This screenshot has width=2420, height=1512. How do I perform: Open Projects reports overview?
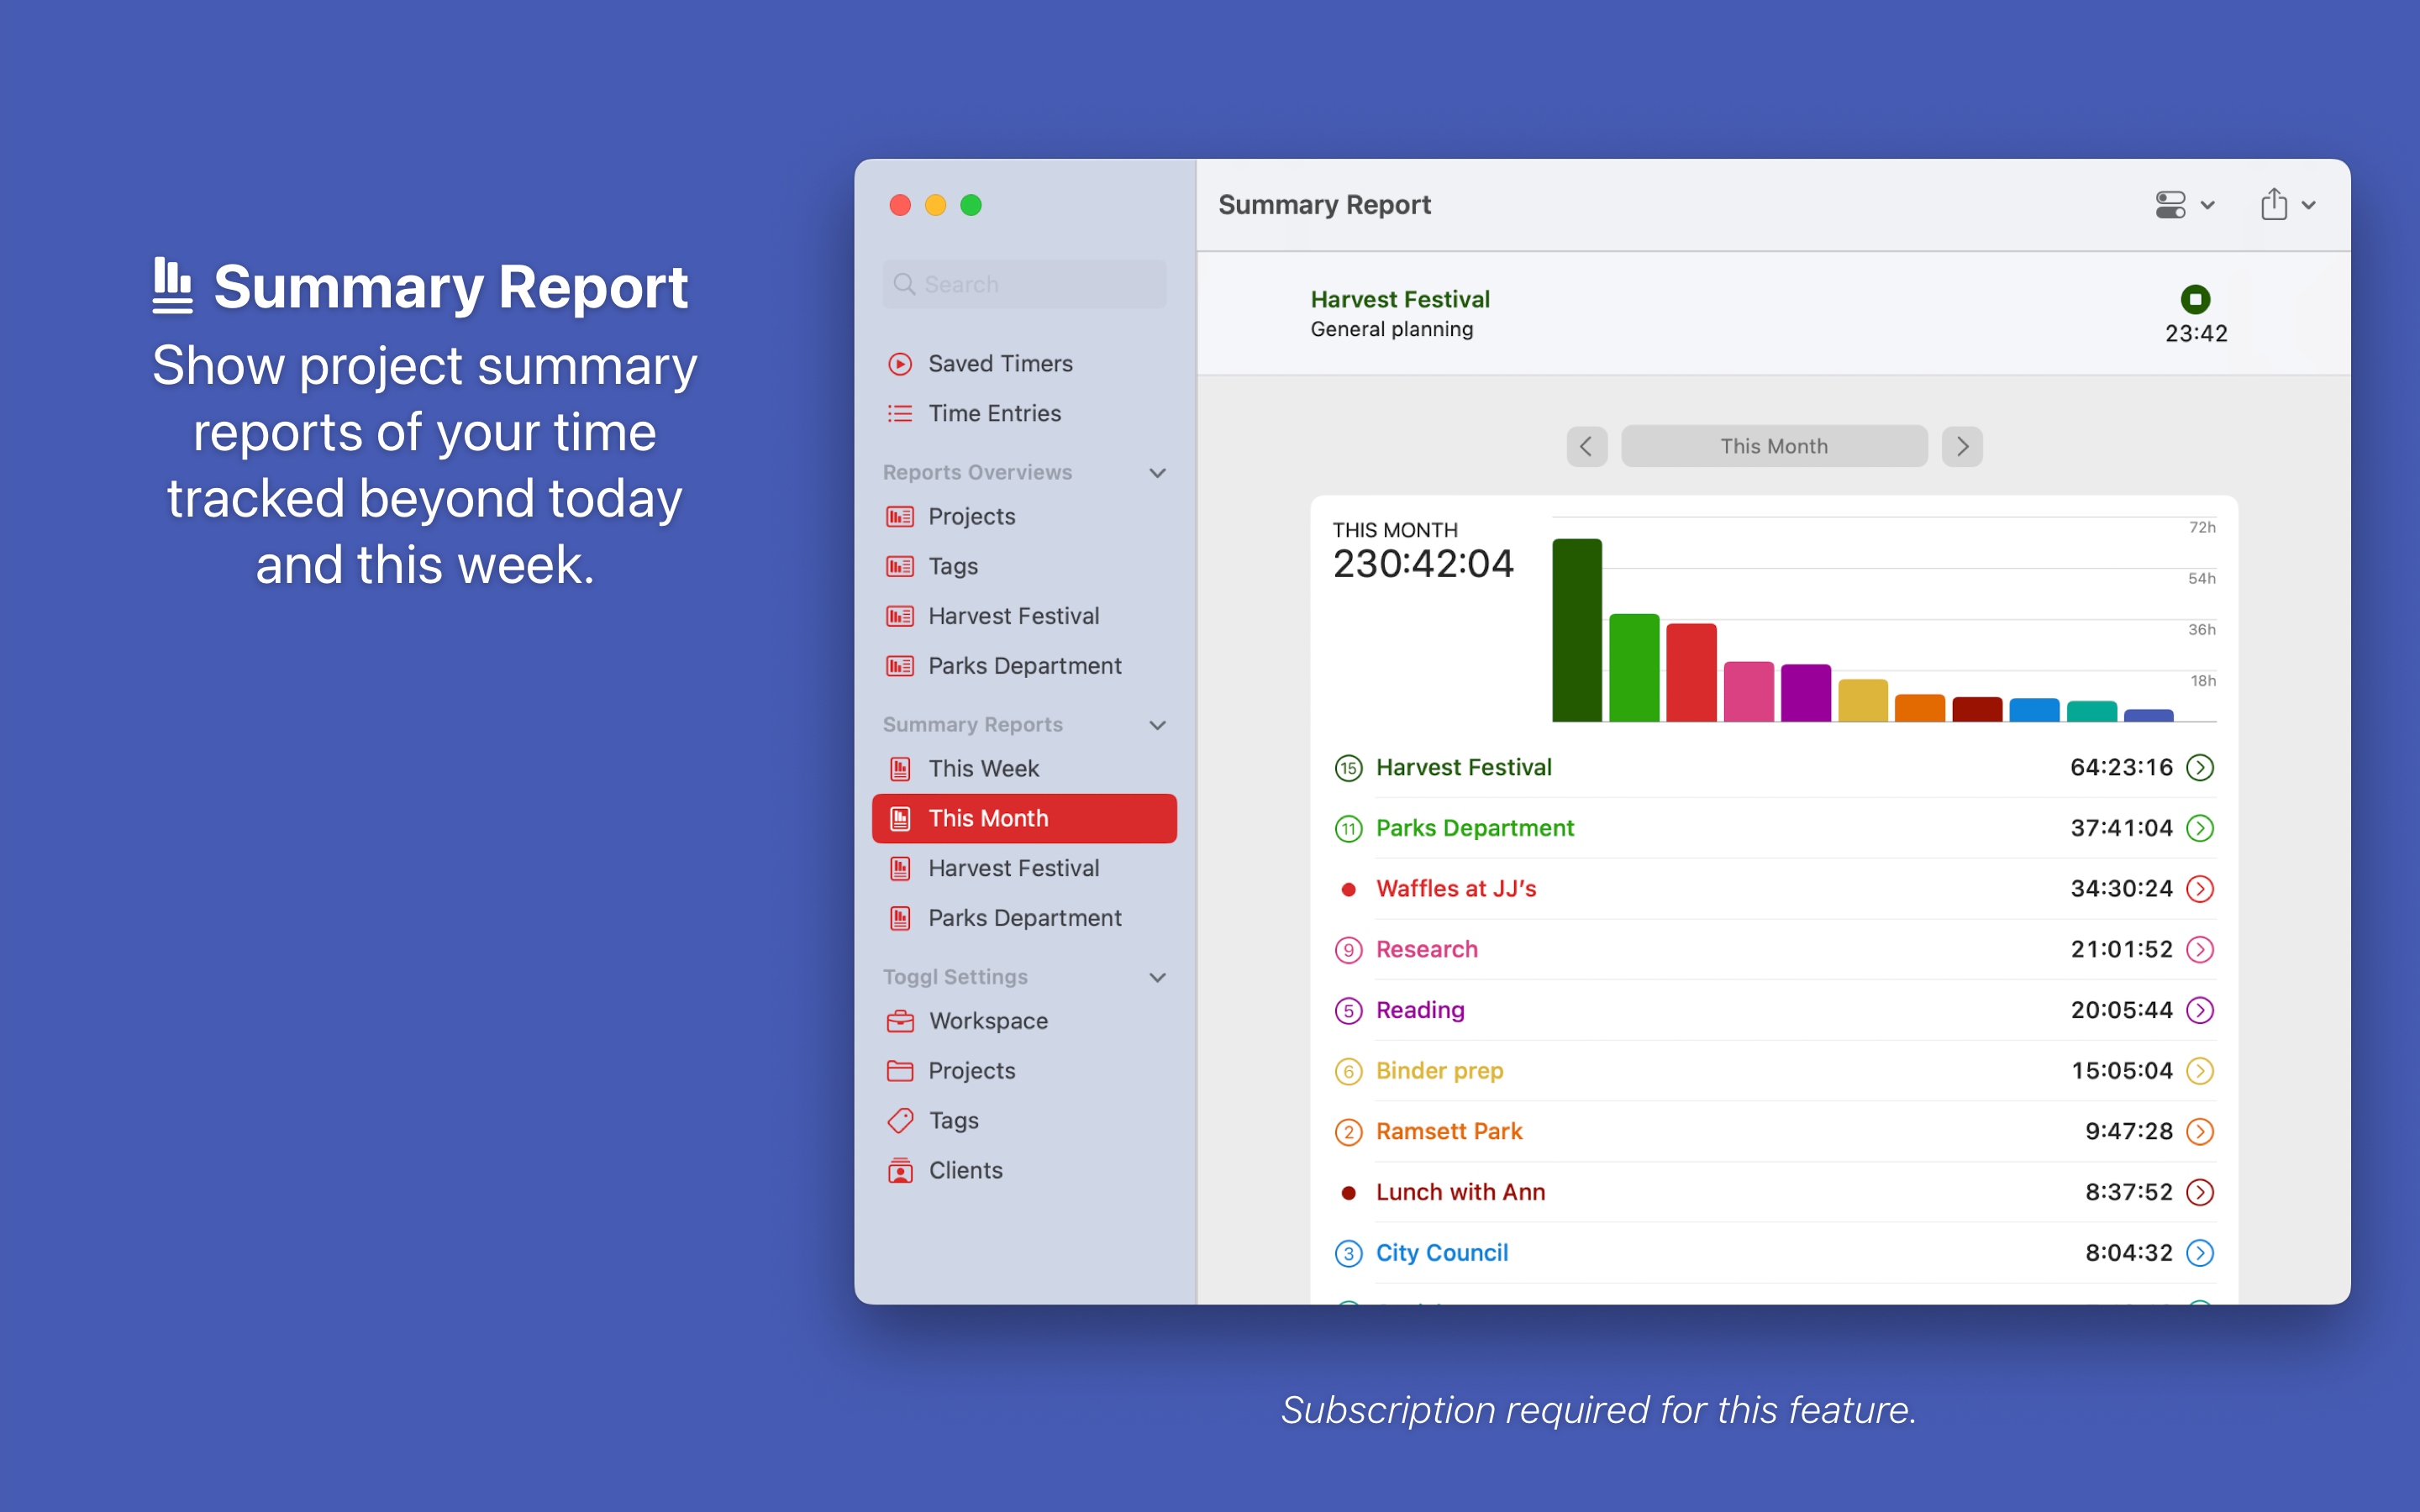[x=1024, y=517]
